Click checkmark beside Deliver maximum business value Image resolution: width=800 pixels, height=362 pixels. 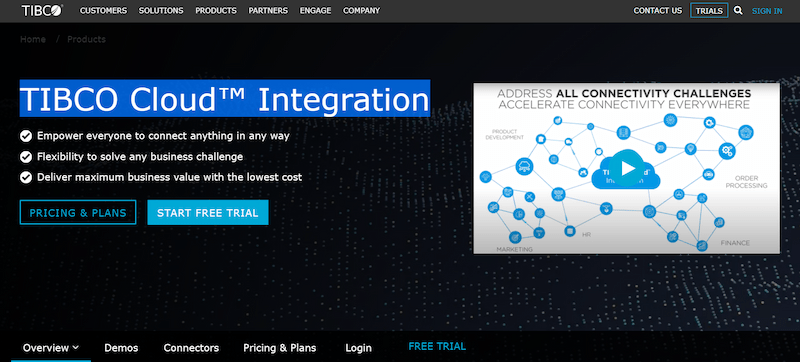click(x=26, y=177)
